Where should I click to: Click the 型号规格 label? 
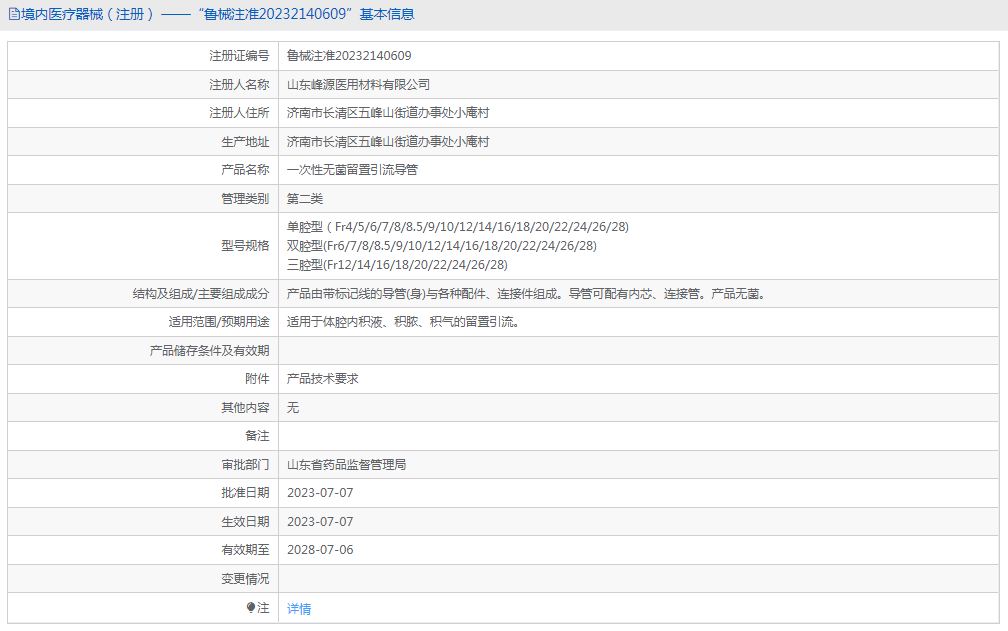(x=245, y=245)
